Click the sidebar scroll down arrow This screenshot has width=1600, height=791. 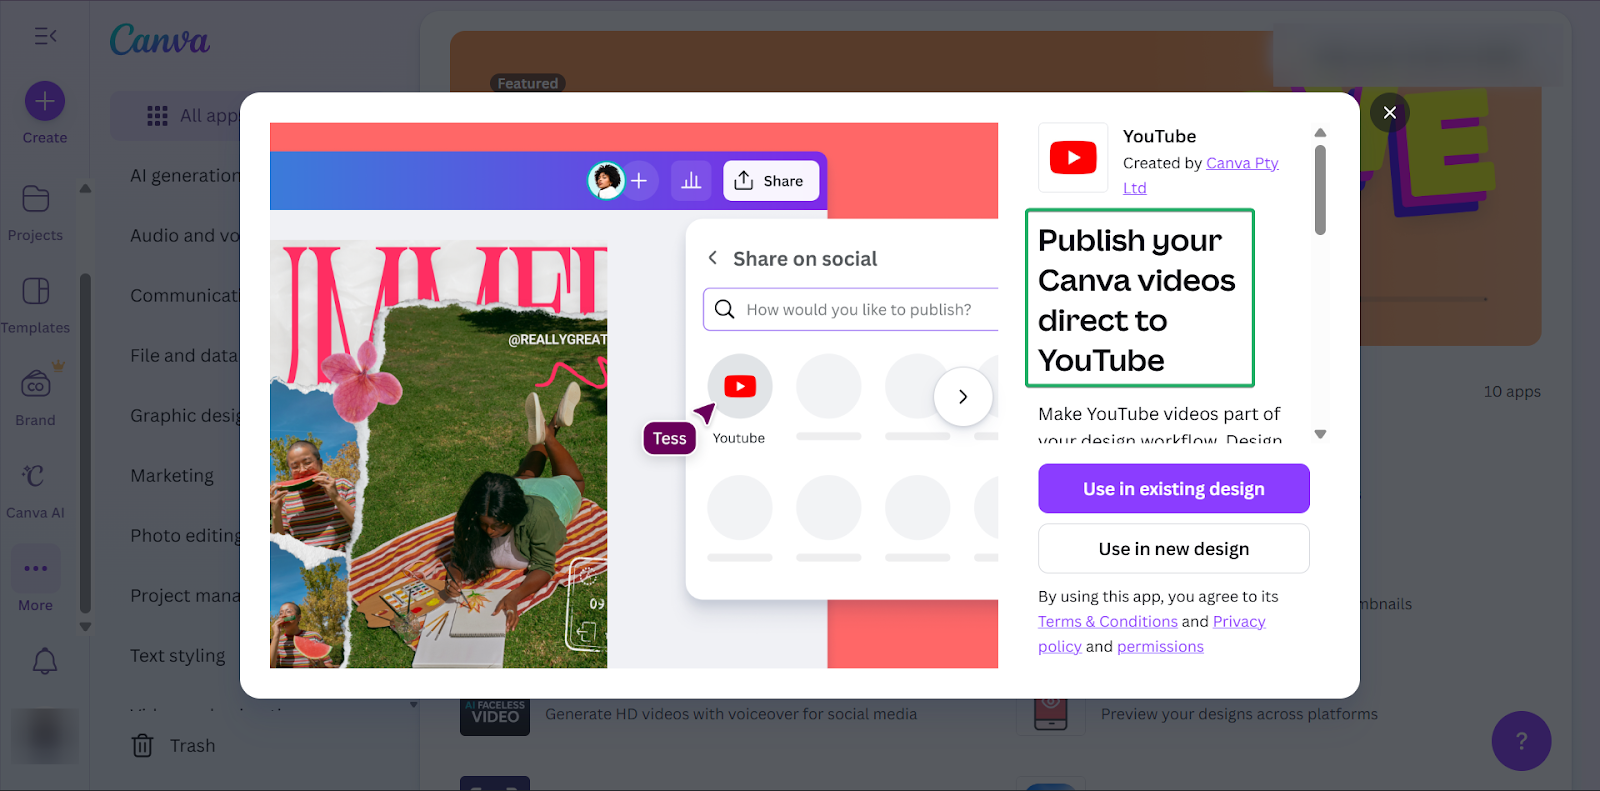[x=85, y=627]
